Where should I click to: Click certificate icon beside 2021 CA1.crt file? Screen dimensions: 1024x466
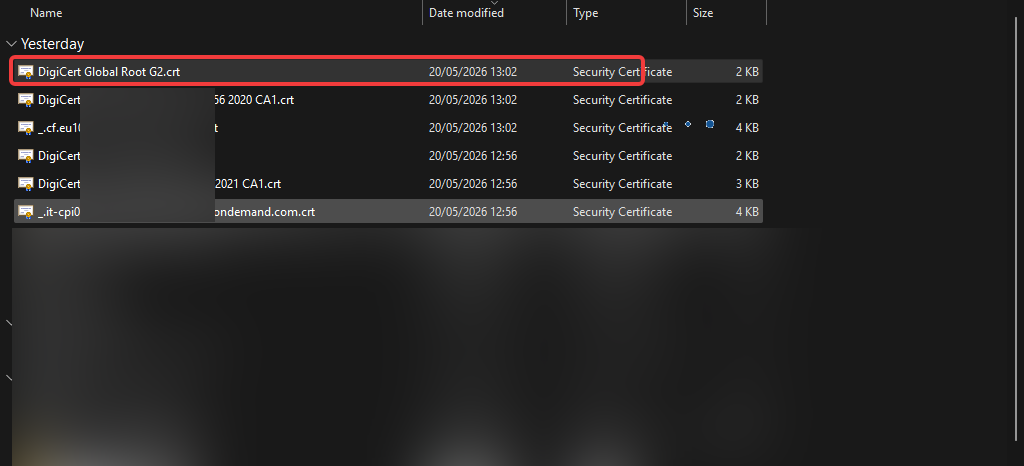pos(25,184)
